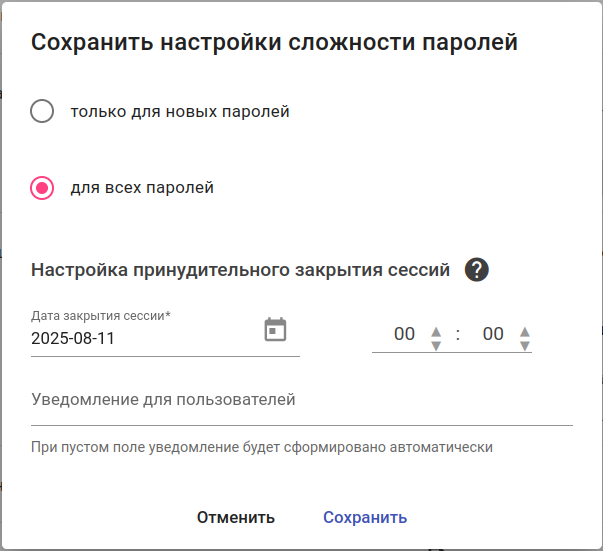Decrease hours with the down arrow
Image resolution: width=603 pixels, height=551 pixels.
[435, 345]
